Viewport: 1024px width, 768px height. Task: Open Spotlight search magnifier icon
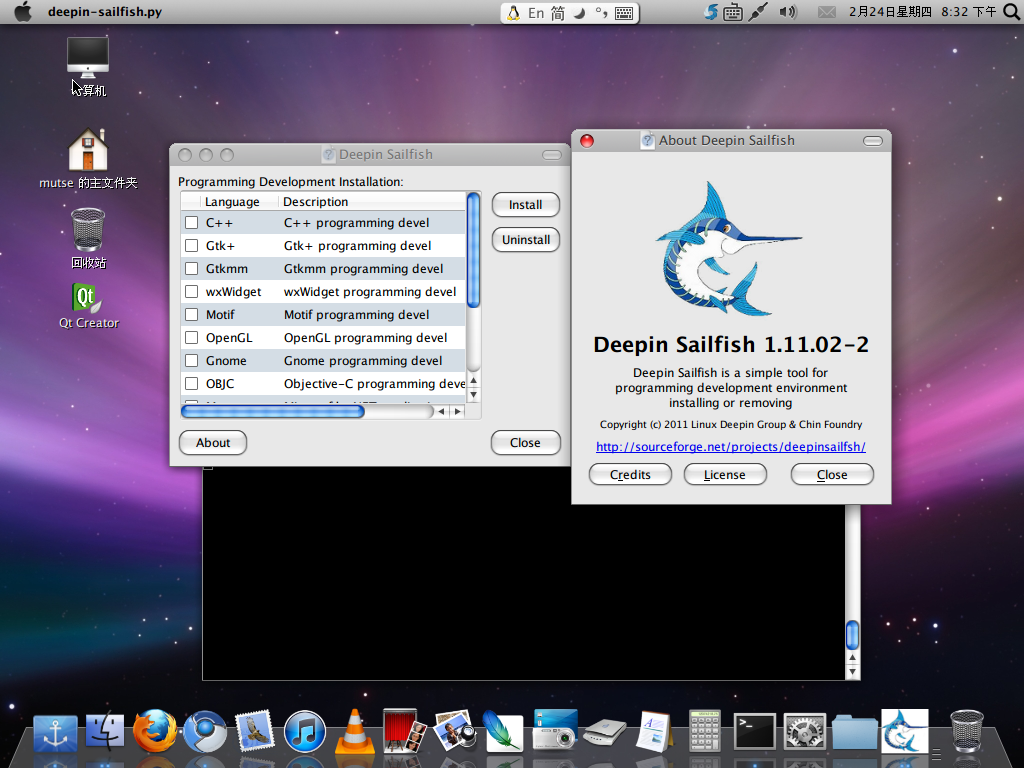tap(1012, 12)
